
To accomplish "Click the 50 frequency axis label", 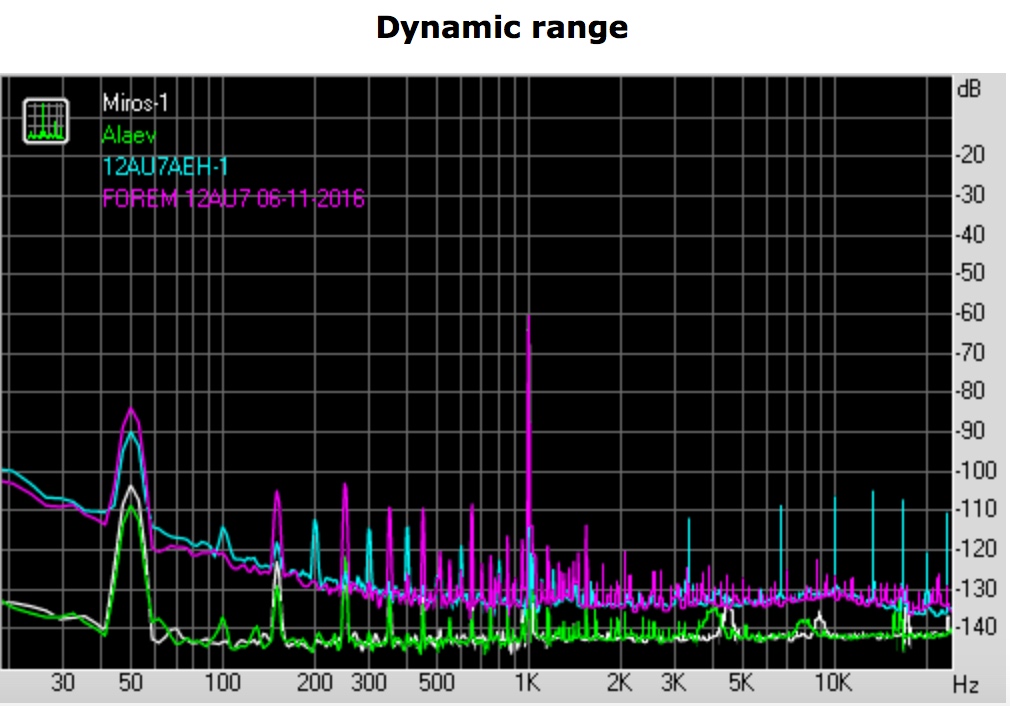I will (130, 684).
